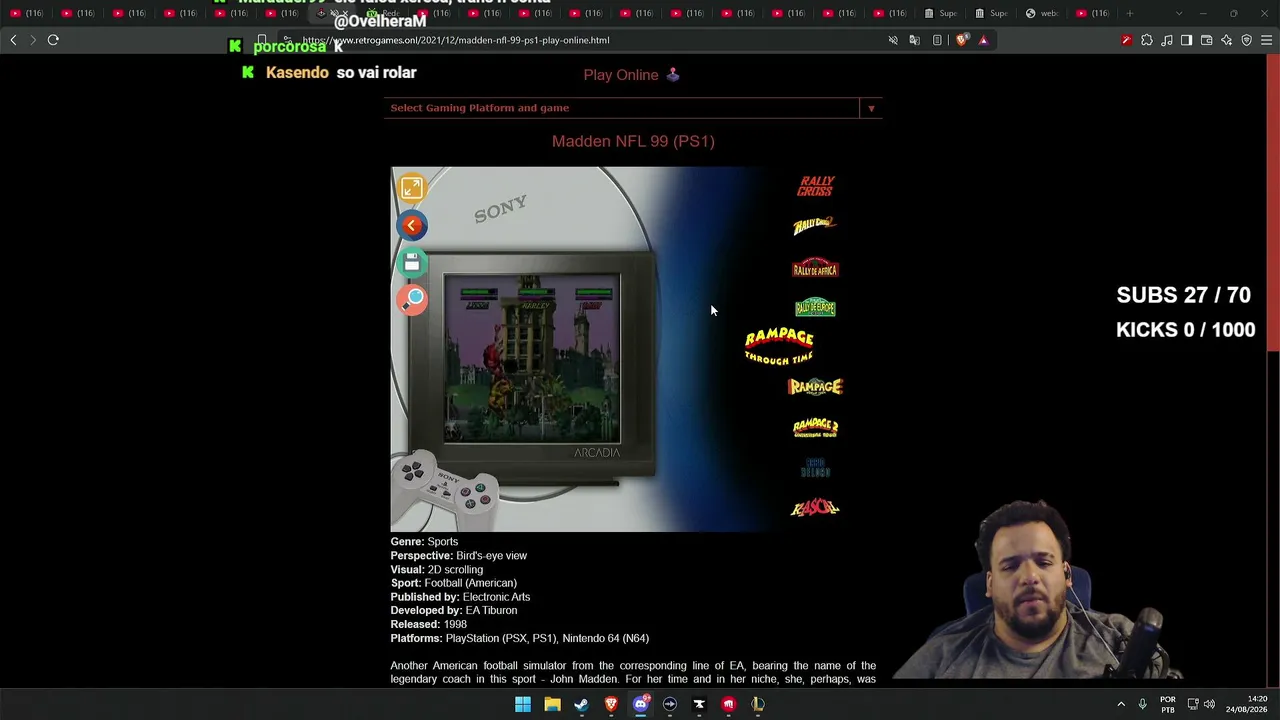Viewport: 1280px width, 720px height.
Task: Click the 'Madden NFL 99 (PS1)' title
Action: 633,141
